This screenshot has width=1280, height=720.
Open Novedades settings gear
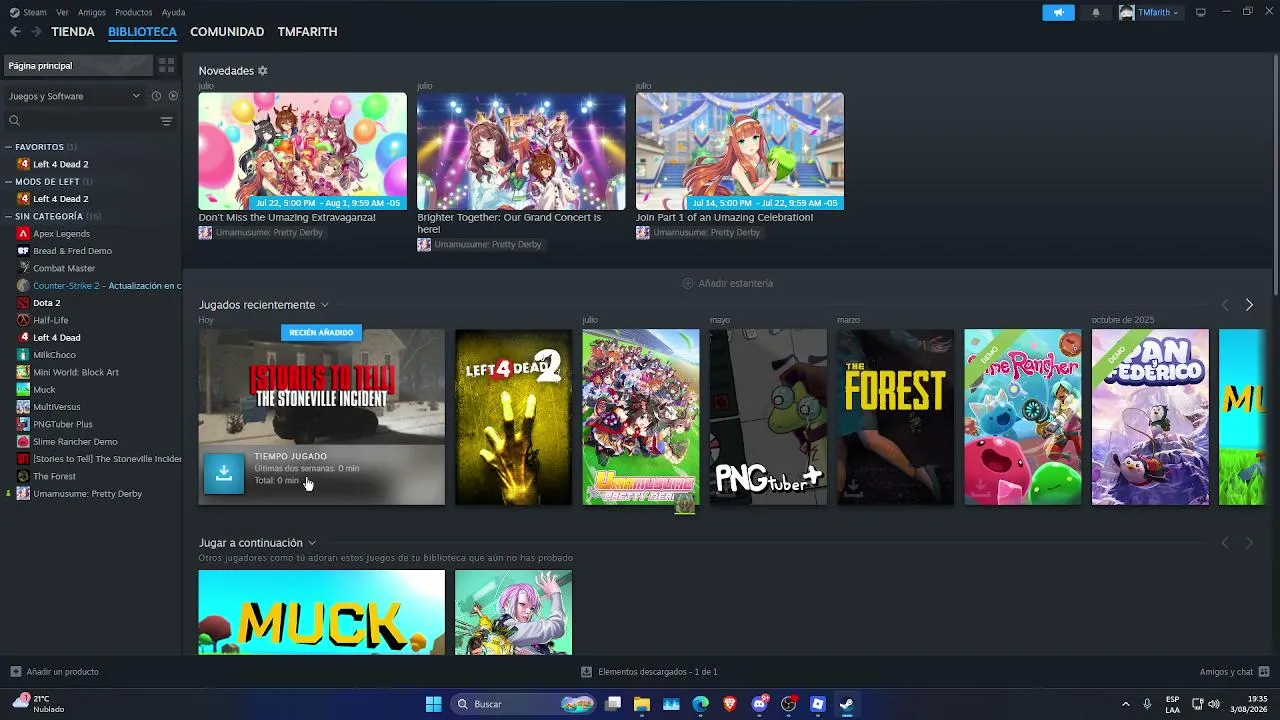pyautogui.click(x=263, y=71)
